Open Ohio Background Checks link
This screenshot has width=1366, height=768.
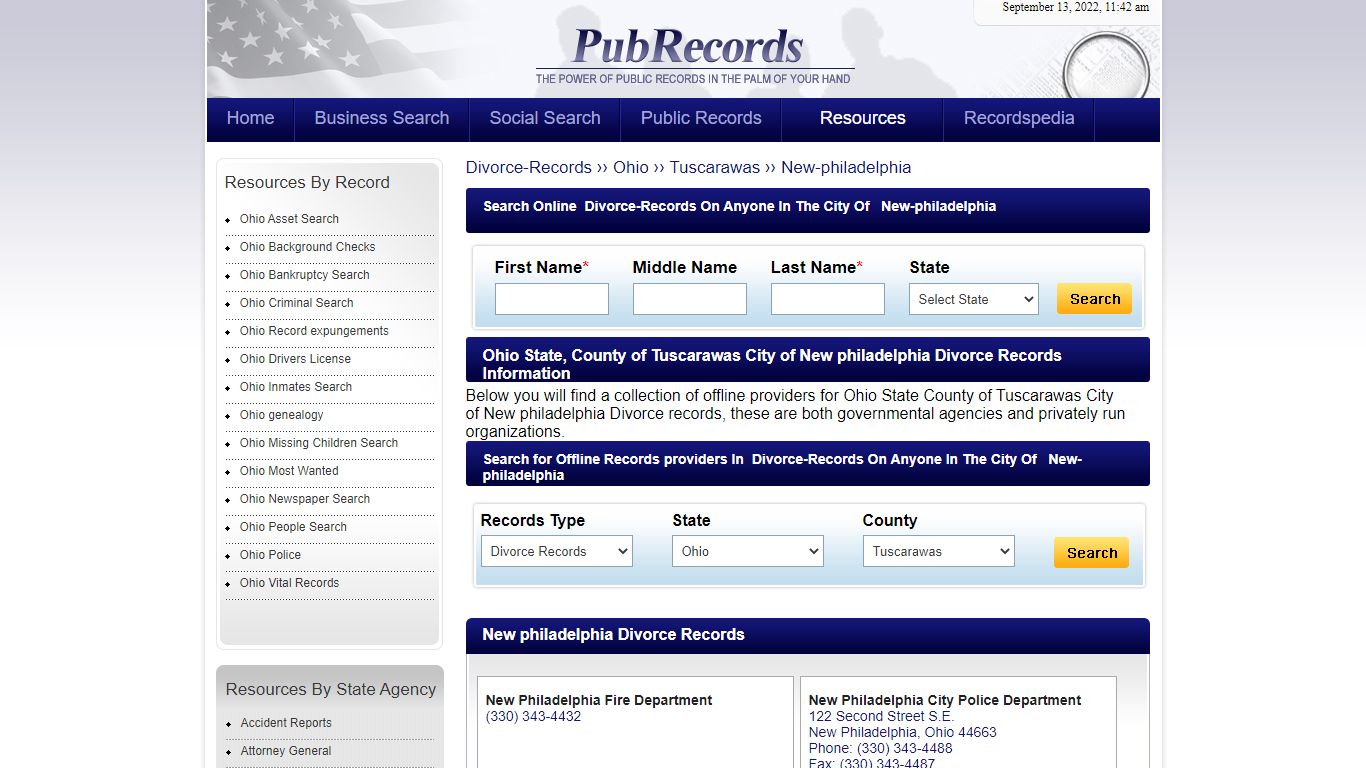point(308,247)
